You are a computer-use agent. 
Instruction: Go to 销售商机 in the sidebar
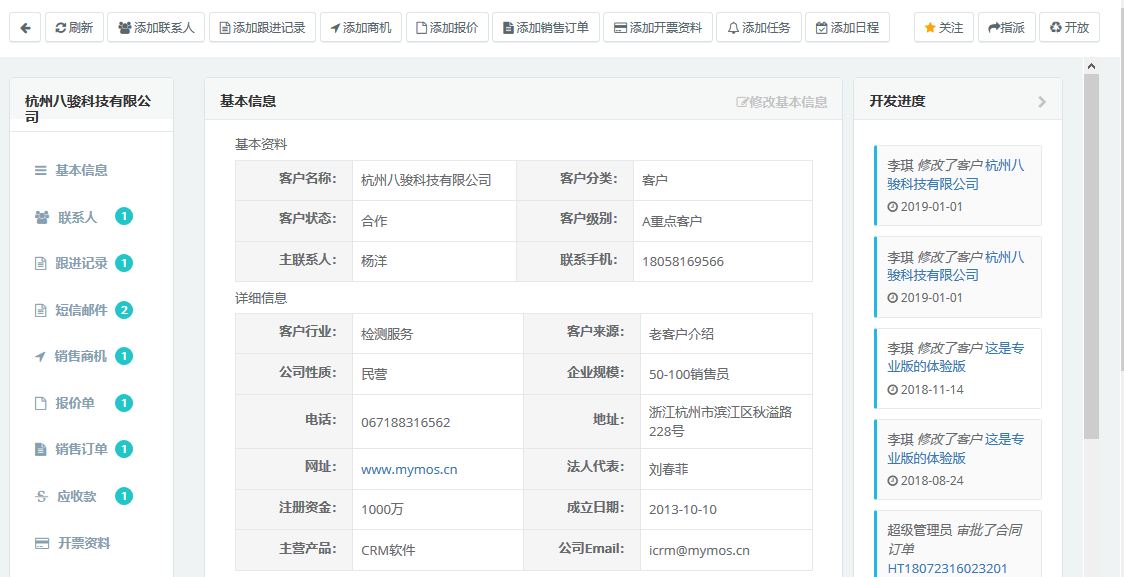80,357
